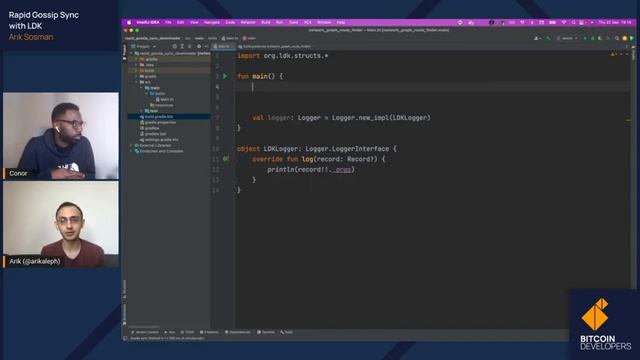
Task: Click the Main.kt breadcrumb in navigation bar
Action: click(230, 38)
